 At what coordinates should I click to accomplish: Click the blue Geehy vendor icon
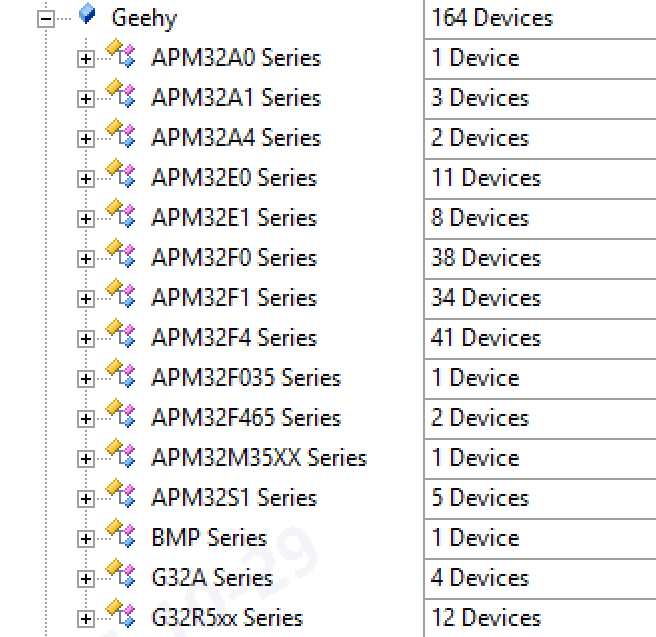(87, 15)
